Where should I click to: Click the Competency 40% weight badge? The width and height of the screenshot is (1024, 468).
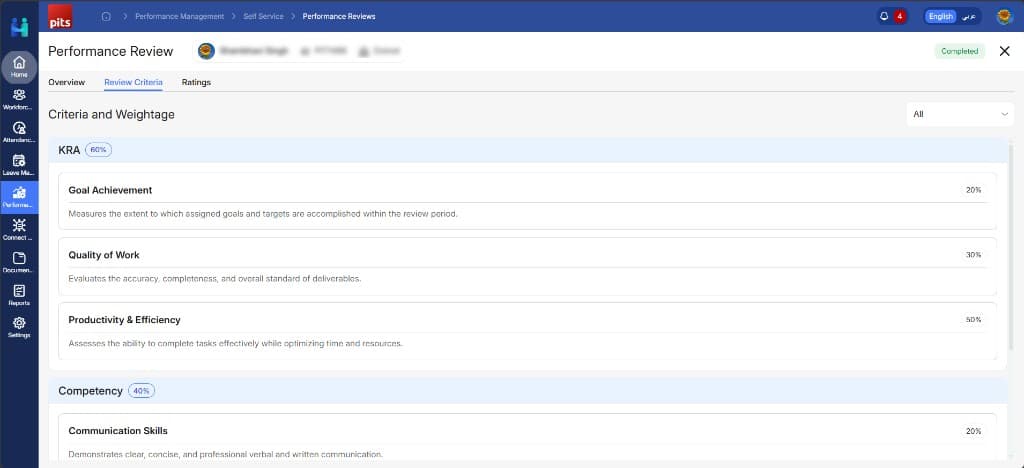[141, 391]
